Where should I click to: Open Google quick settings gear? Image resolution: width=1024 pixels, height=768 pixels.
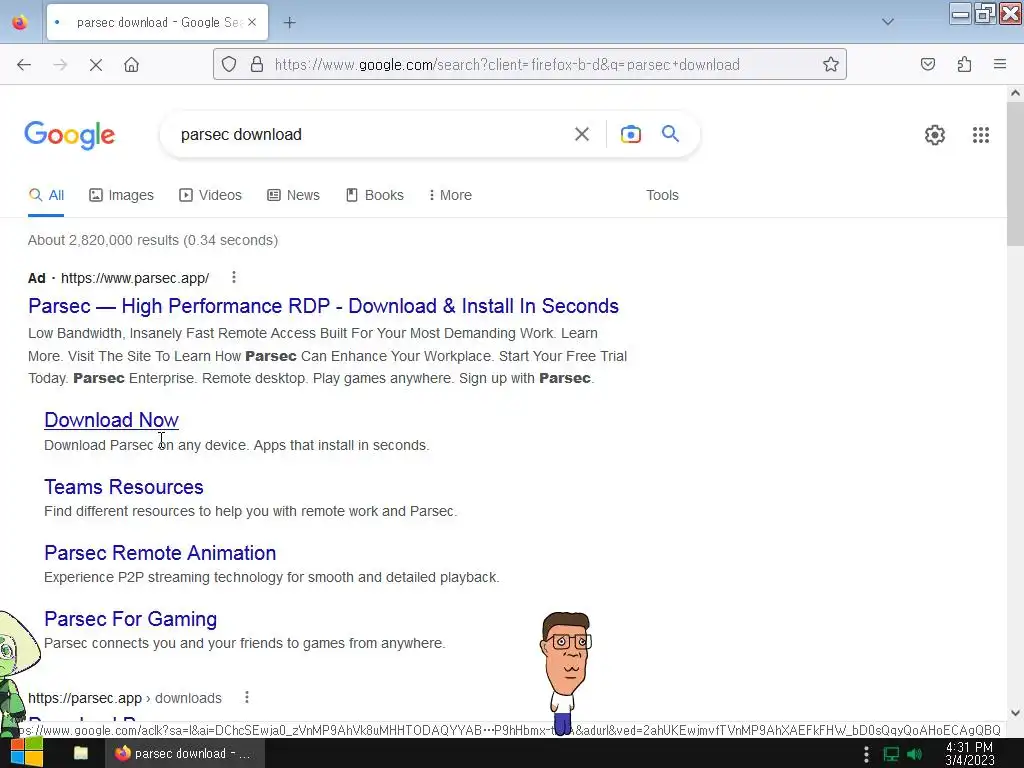point(935,135)
